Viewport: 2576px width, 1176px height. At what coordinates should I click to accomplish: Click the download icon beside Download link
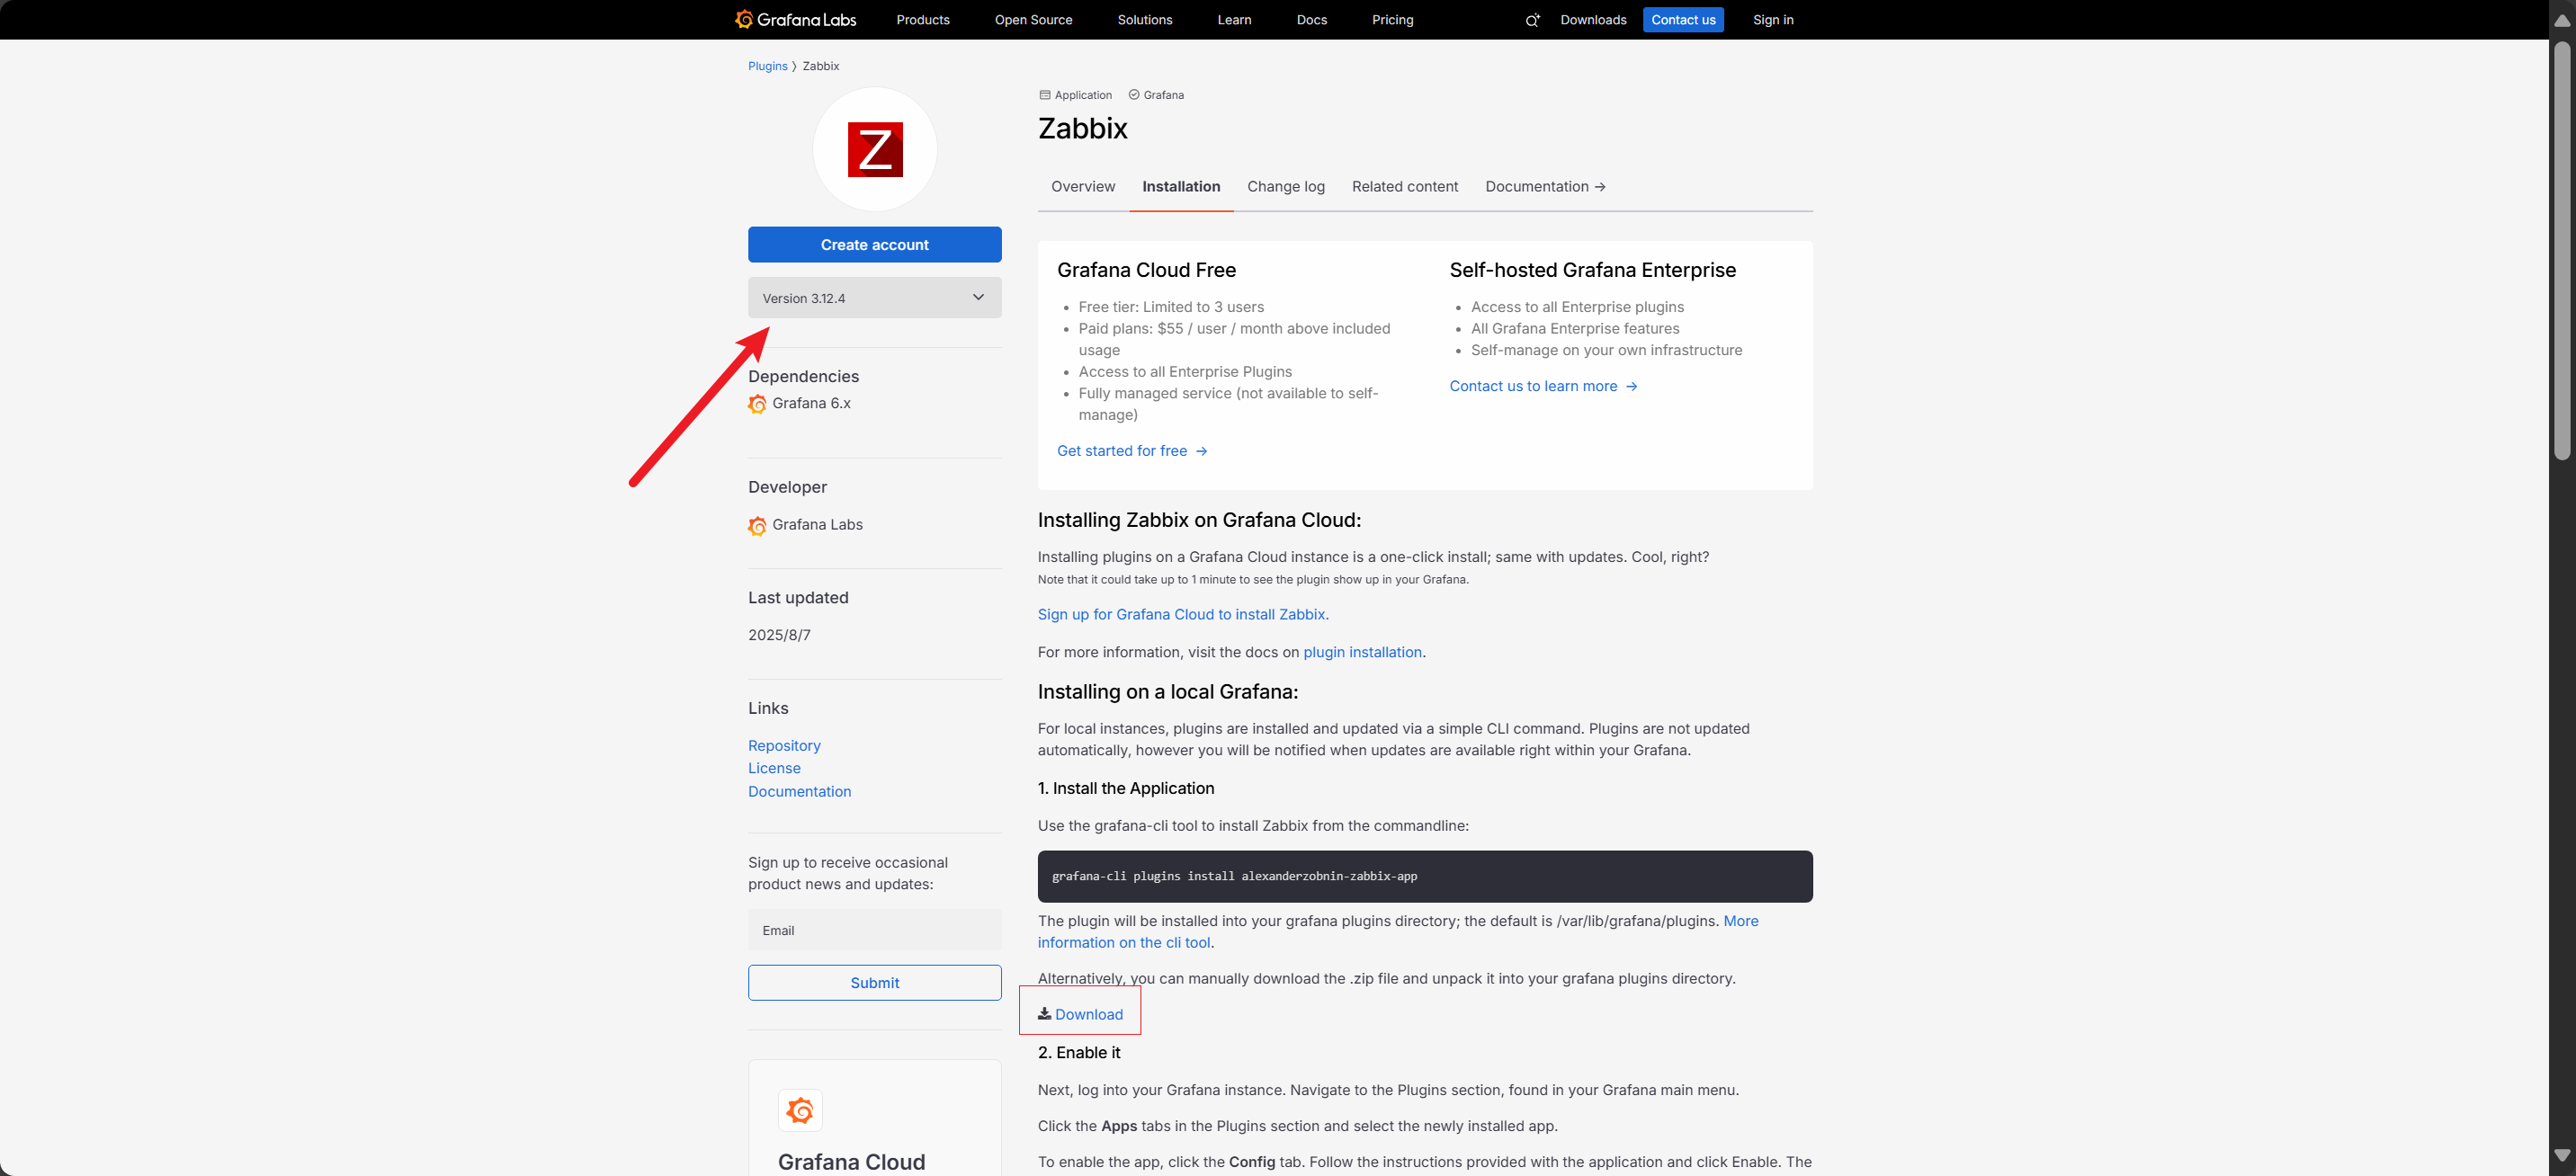pyautogui.click(x=1044, y=1013)
